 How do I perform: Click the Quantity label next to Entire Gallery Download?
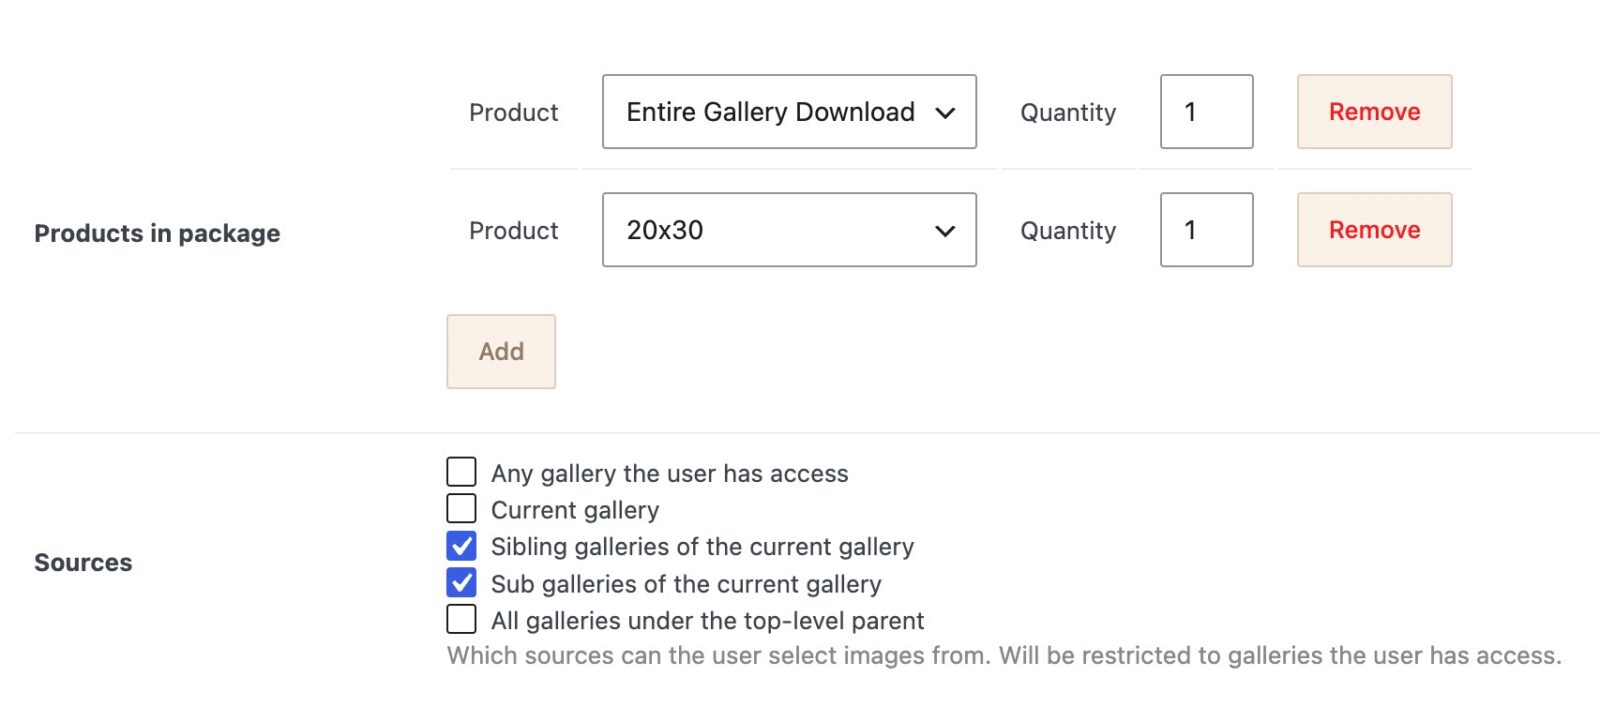(1068, 113)
